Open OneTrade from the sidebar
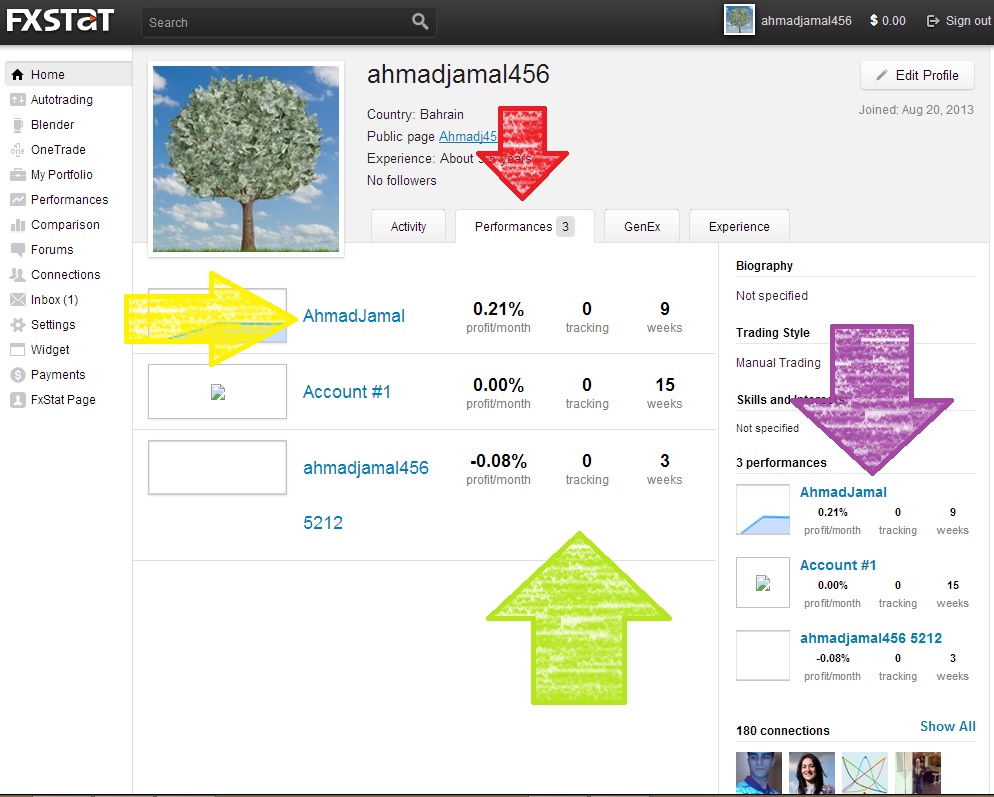Image resolution: width=994 pixels, height=797 pixels. tap(17, 150)
